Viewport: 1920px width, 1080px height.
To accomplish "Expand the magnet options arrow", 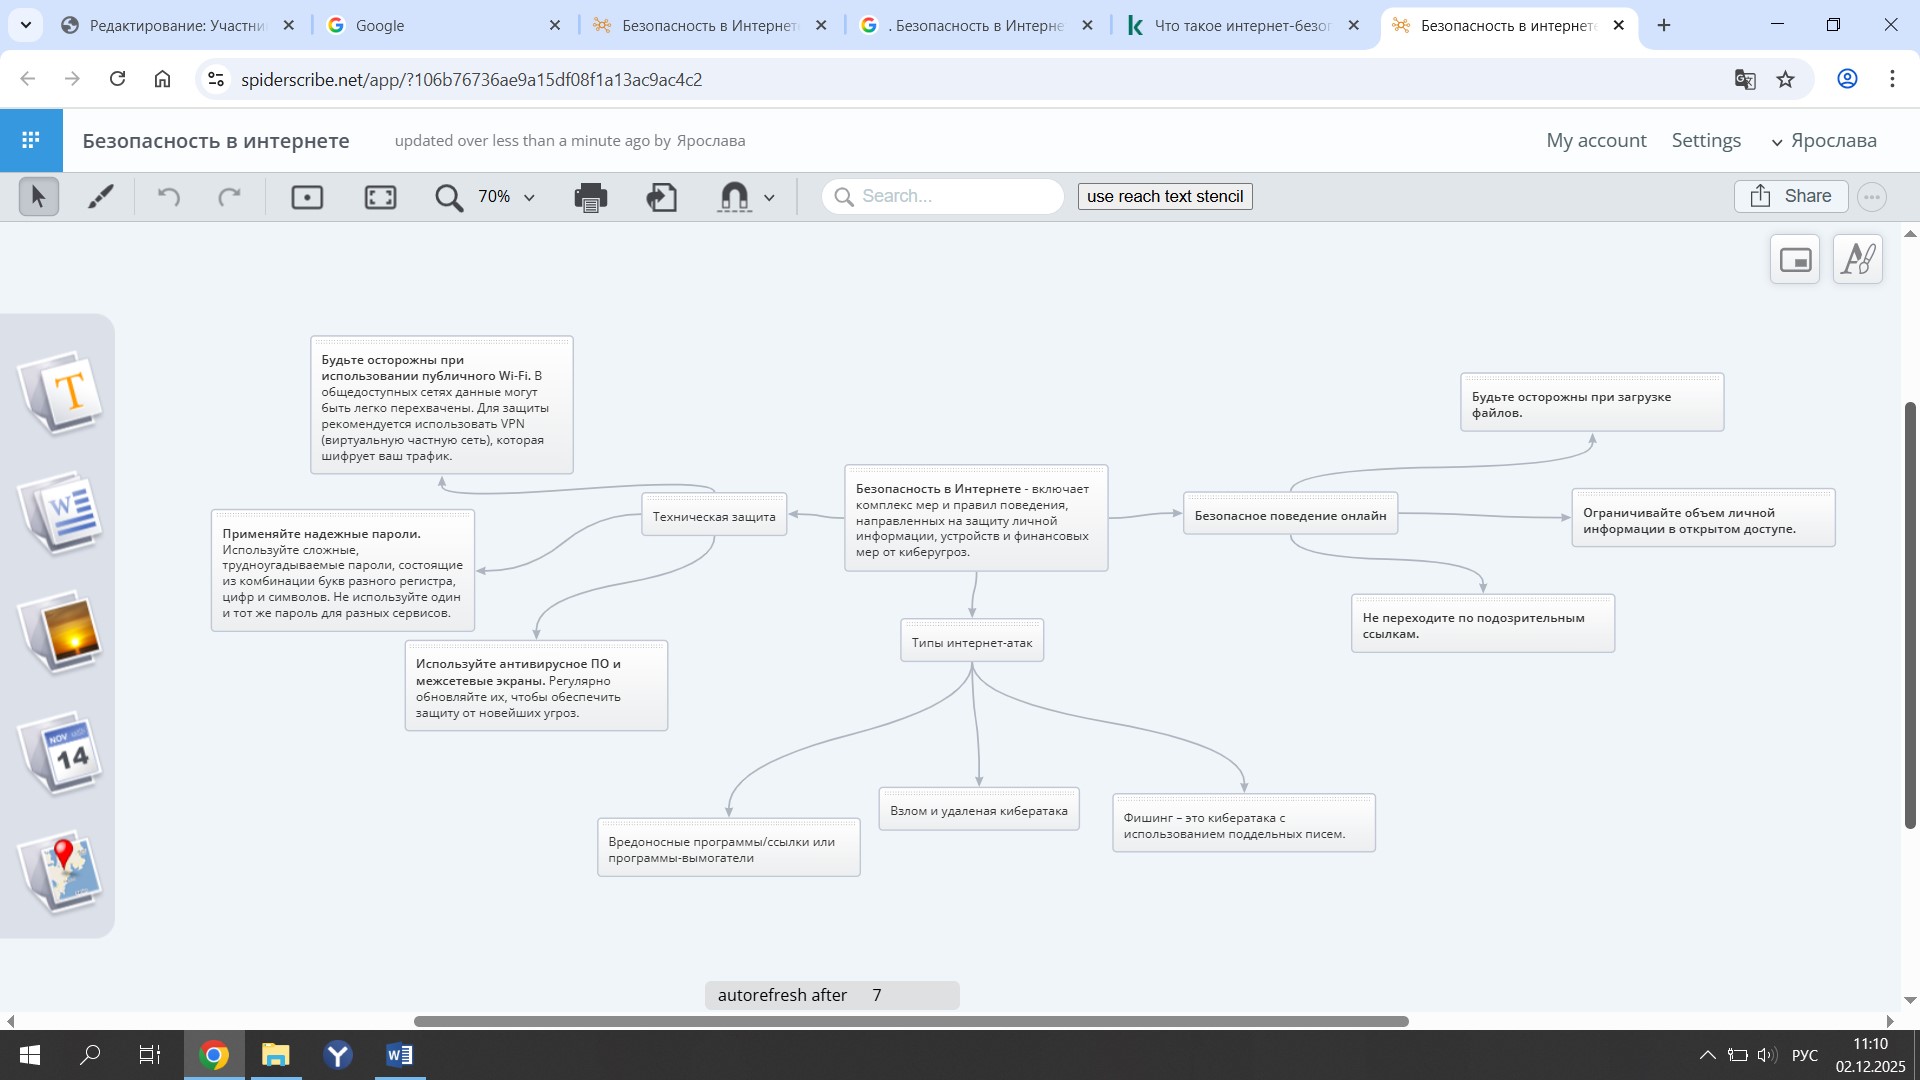I will pos(769,198).
